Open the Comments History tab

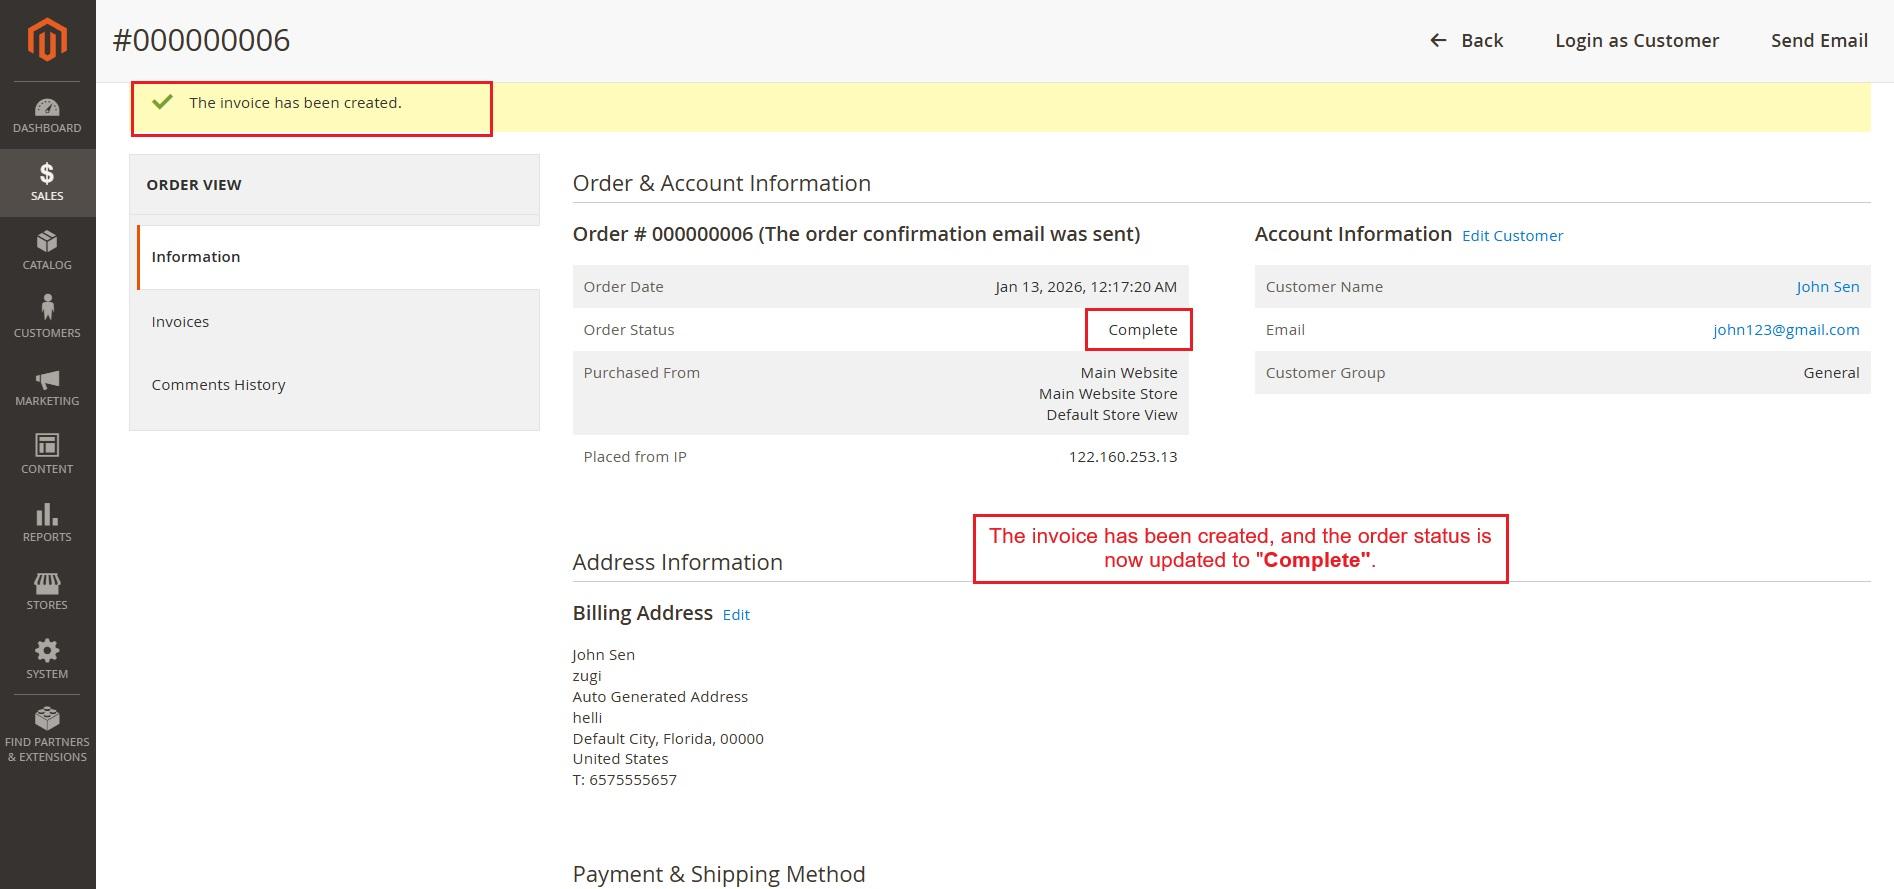[x=218, y=385]
